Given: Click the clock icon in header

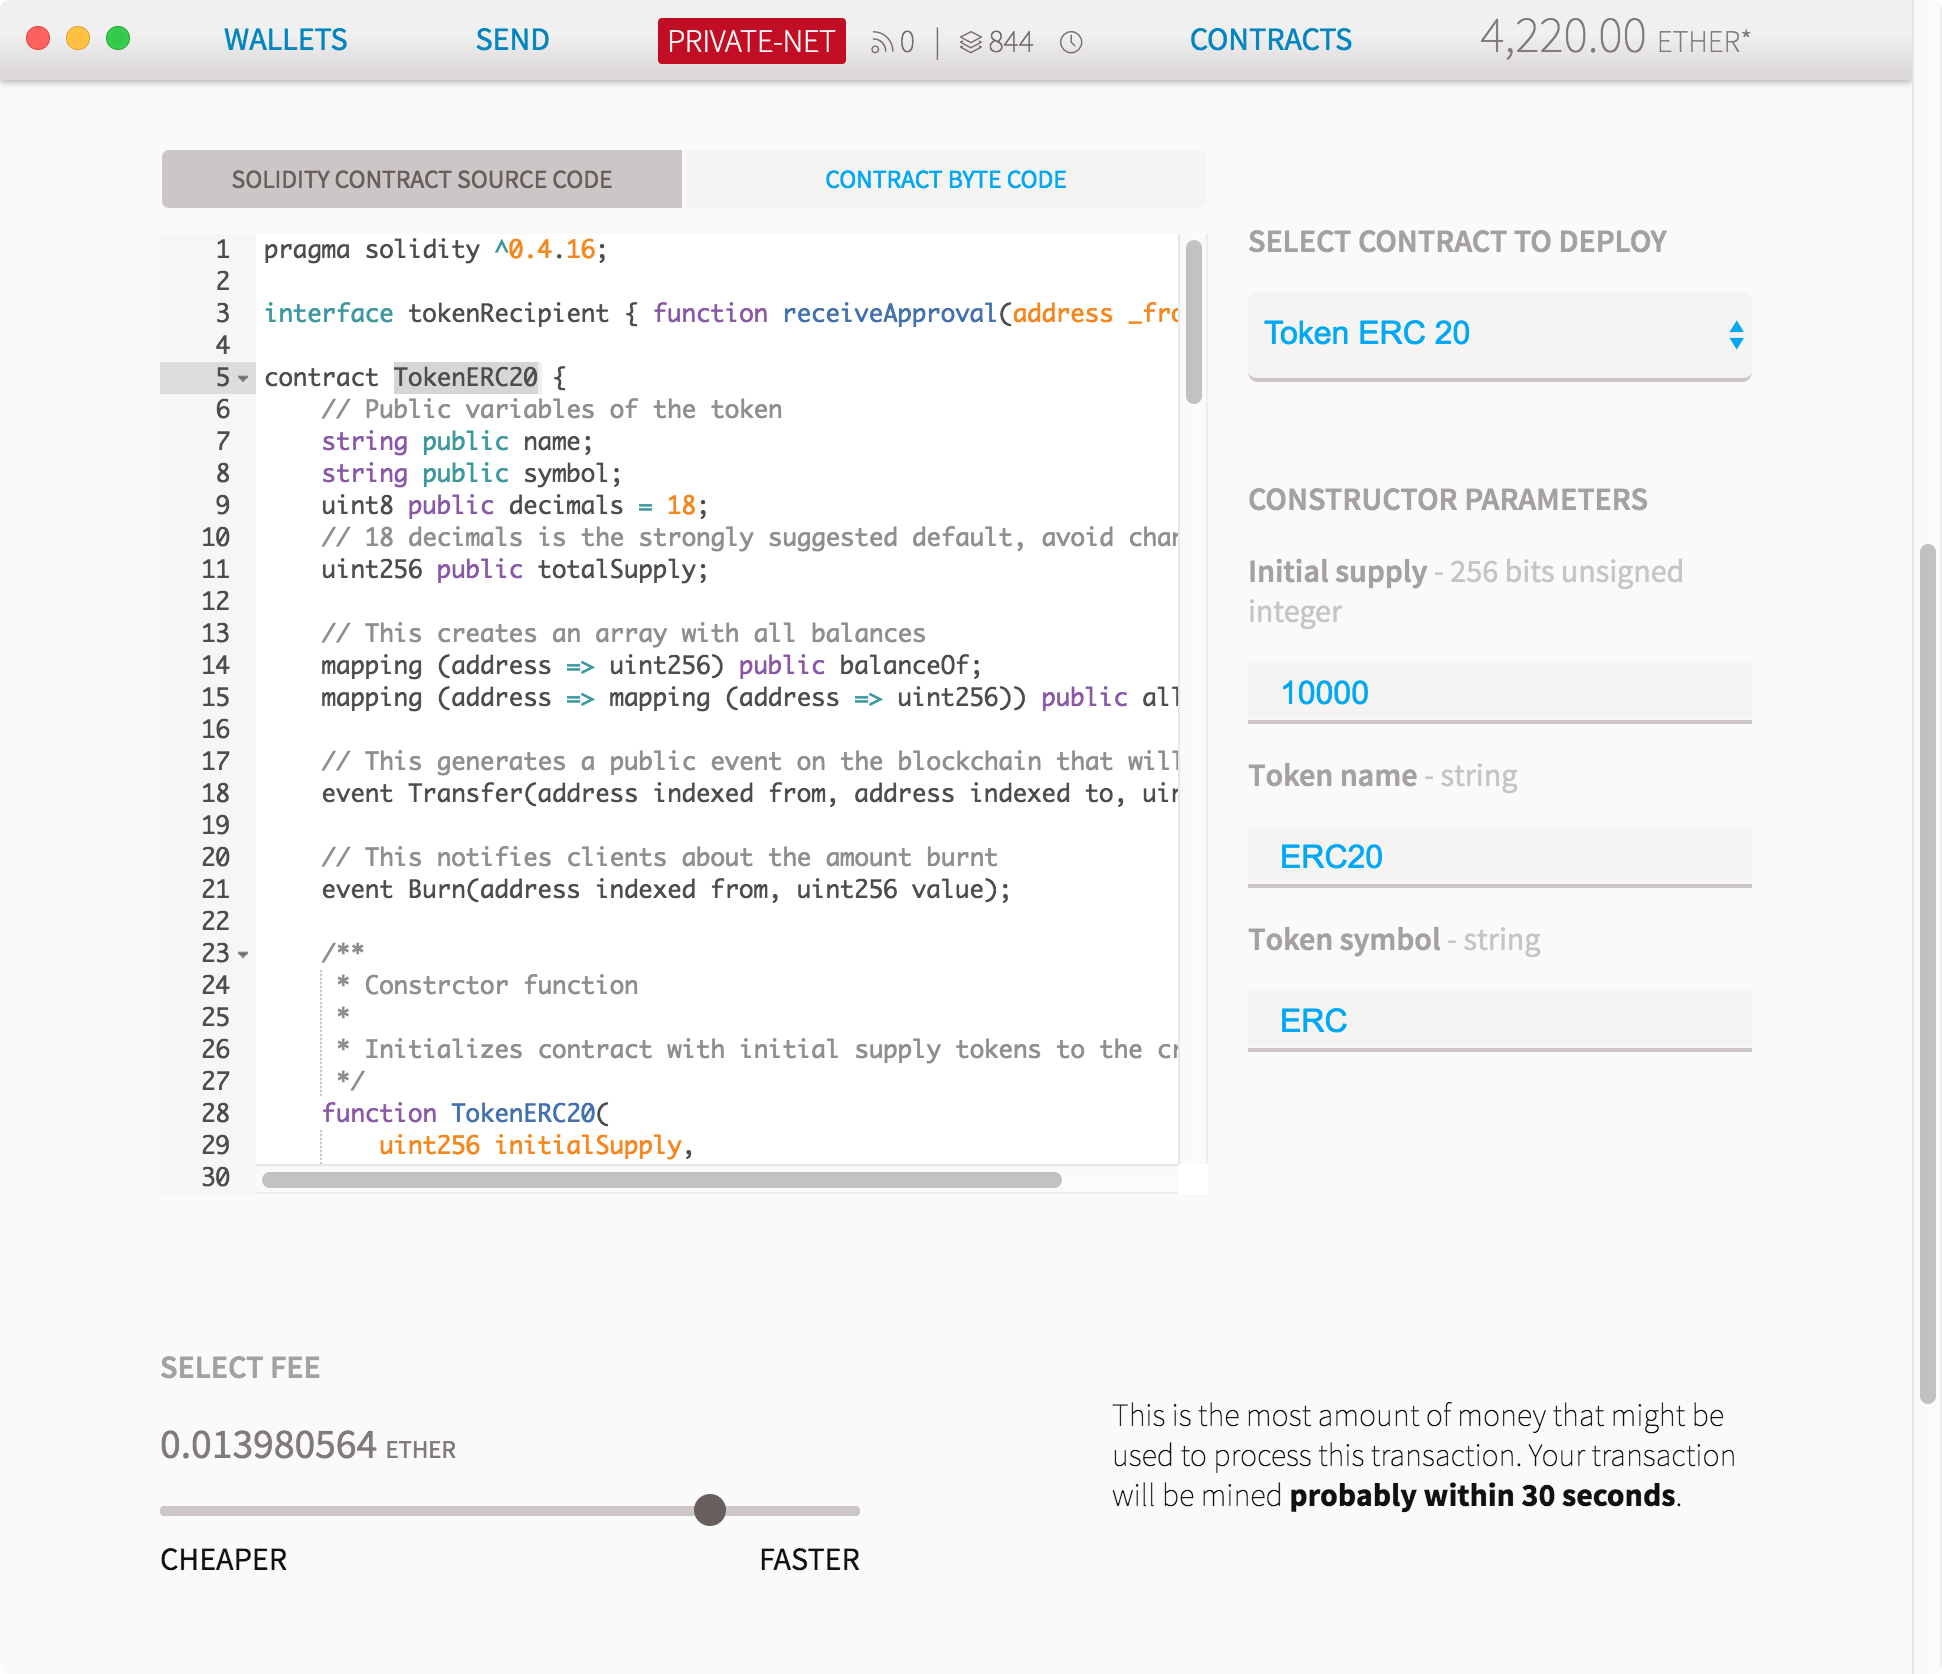Looking at the screenshot, I should pos(1071,42).
